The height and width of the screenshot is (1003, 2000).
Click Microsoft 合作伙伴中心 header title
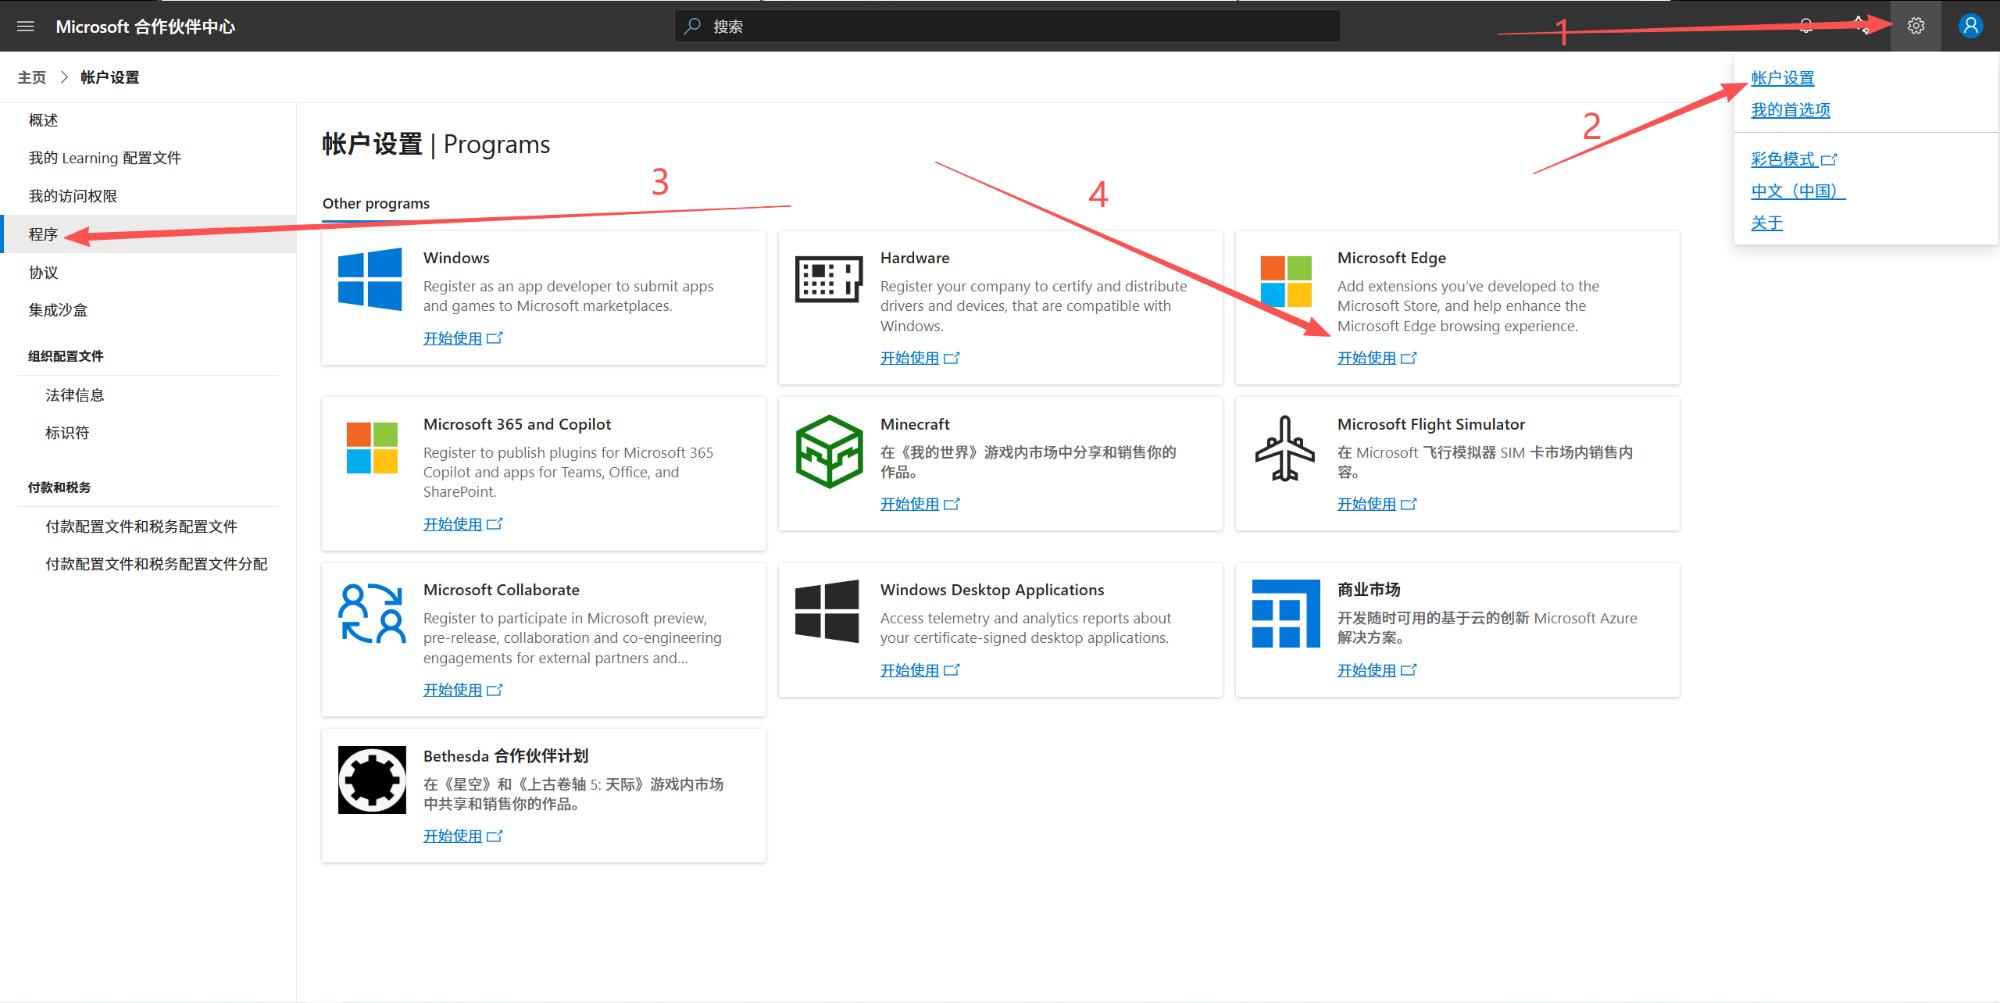click(x=145, y=27)
